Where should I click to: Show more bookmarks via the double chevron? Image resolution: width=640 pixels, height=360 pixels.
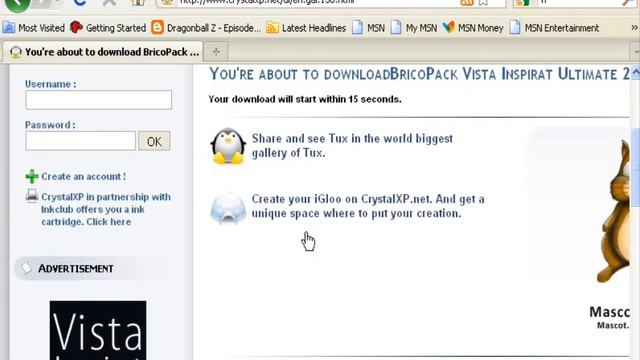click(634, 28)
